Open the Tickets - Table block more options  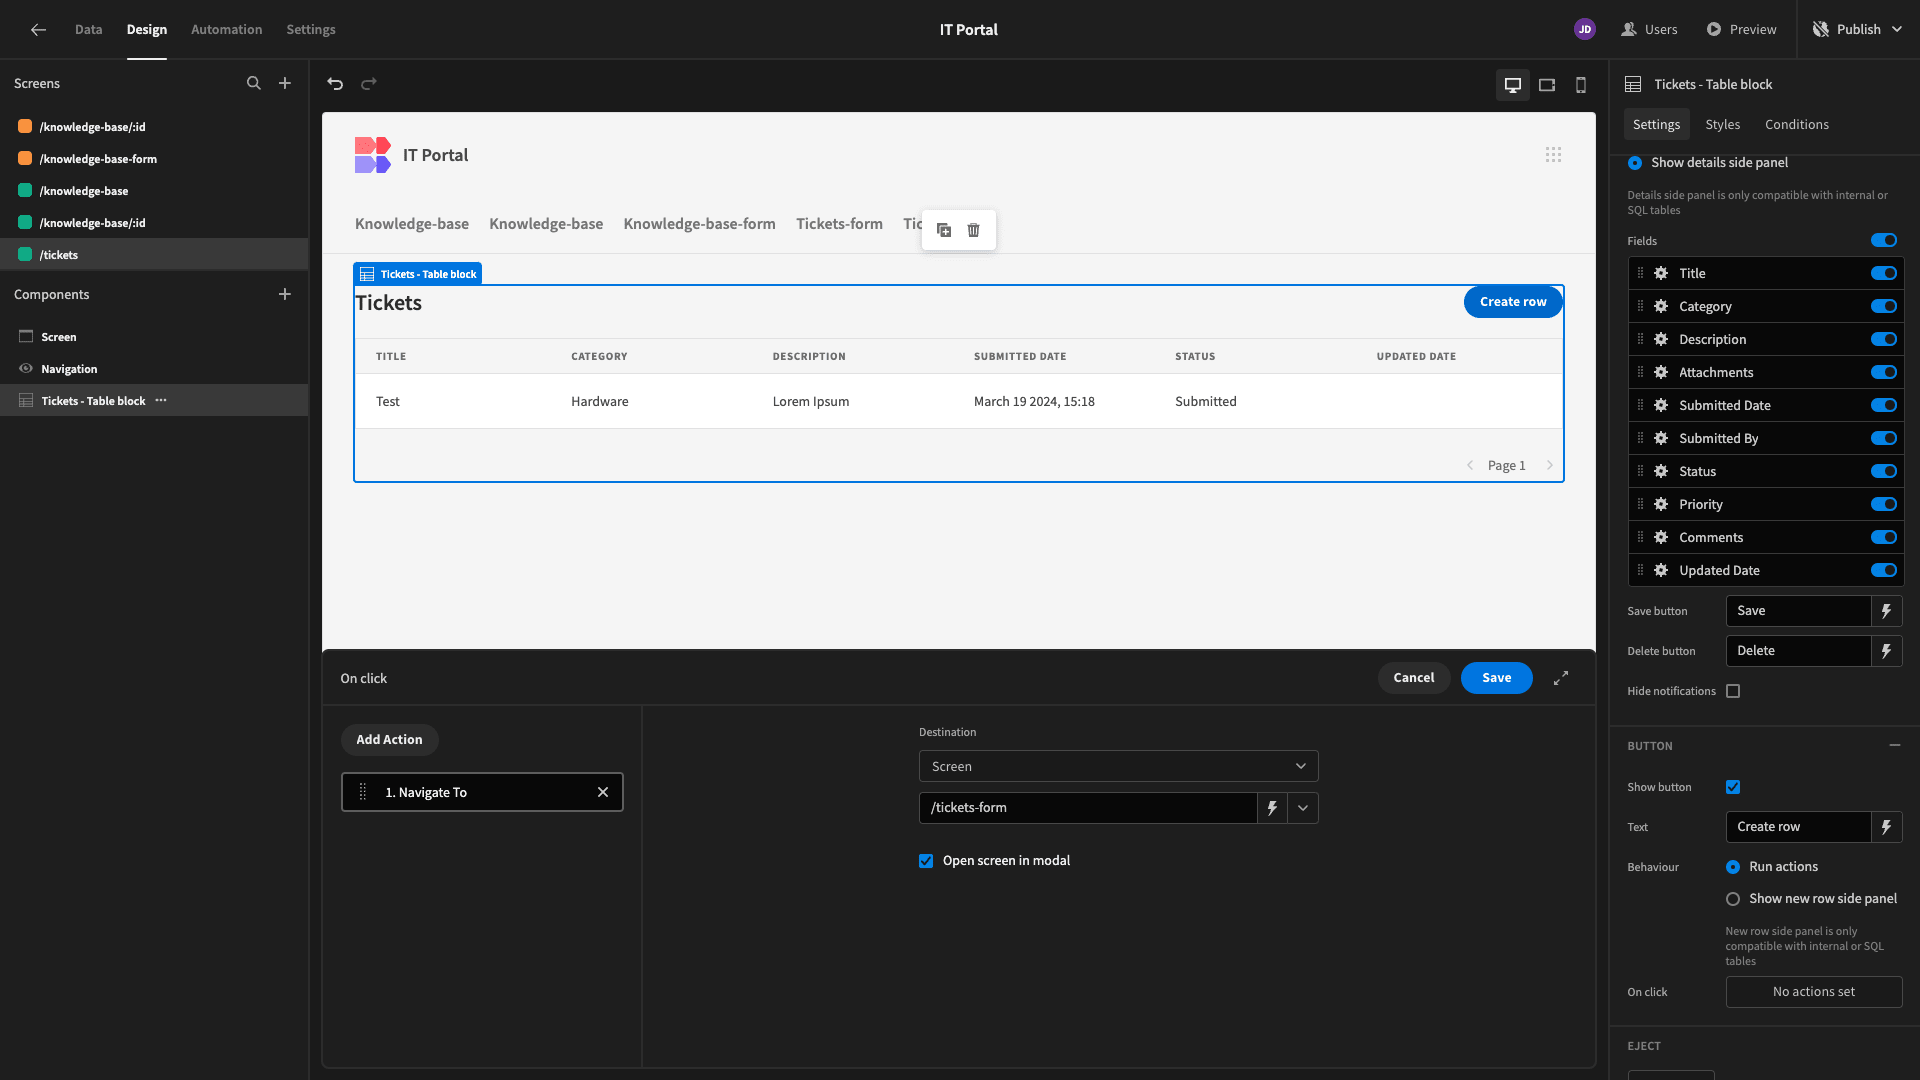coord(161,401)
